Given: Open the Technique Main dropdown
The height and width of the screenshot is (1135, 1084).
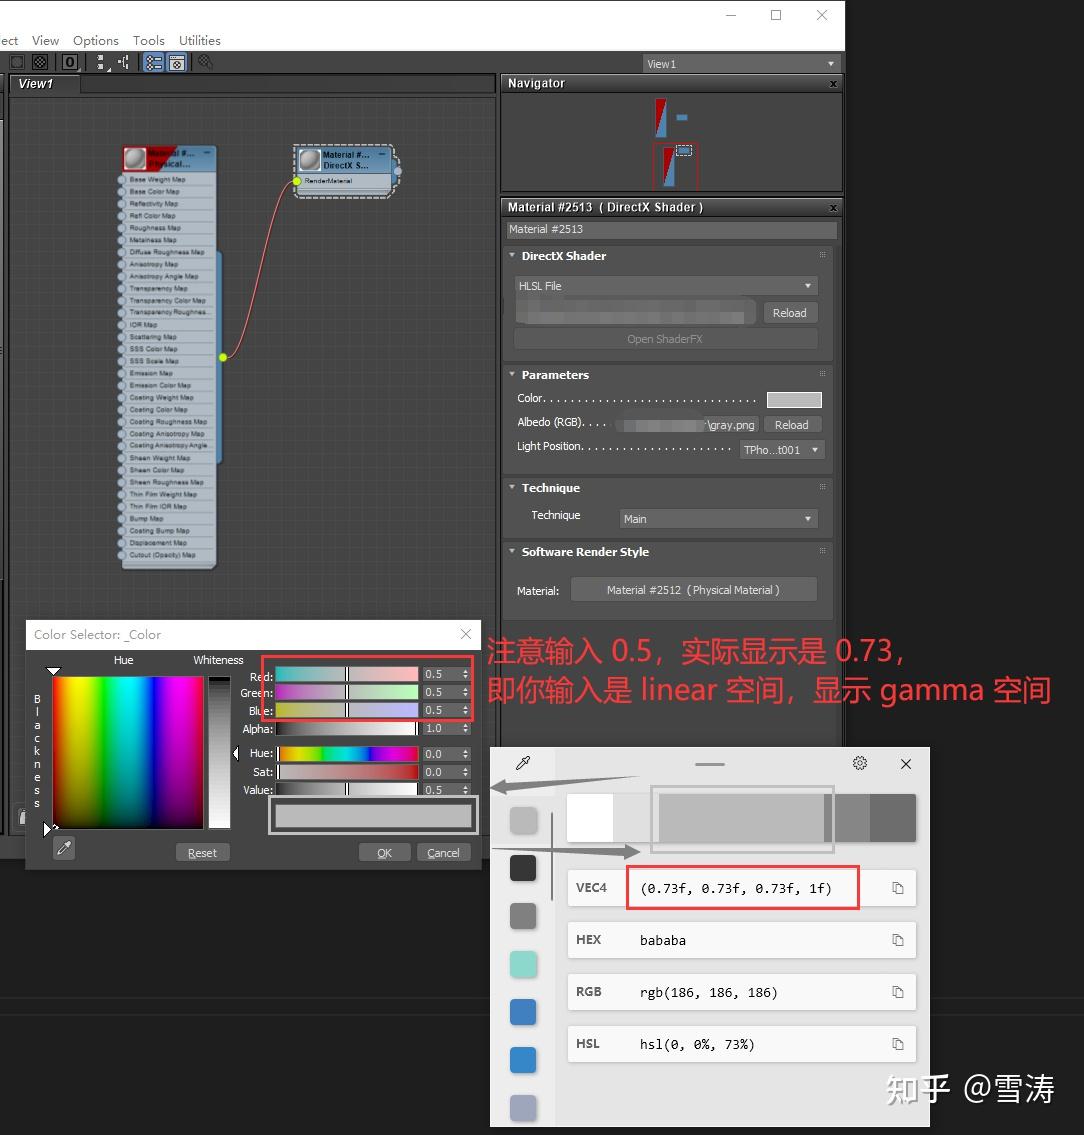Looking at the screenshot, I should click(x=717, y=518).
